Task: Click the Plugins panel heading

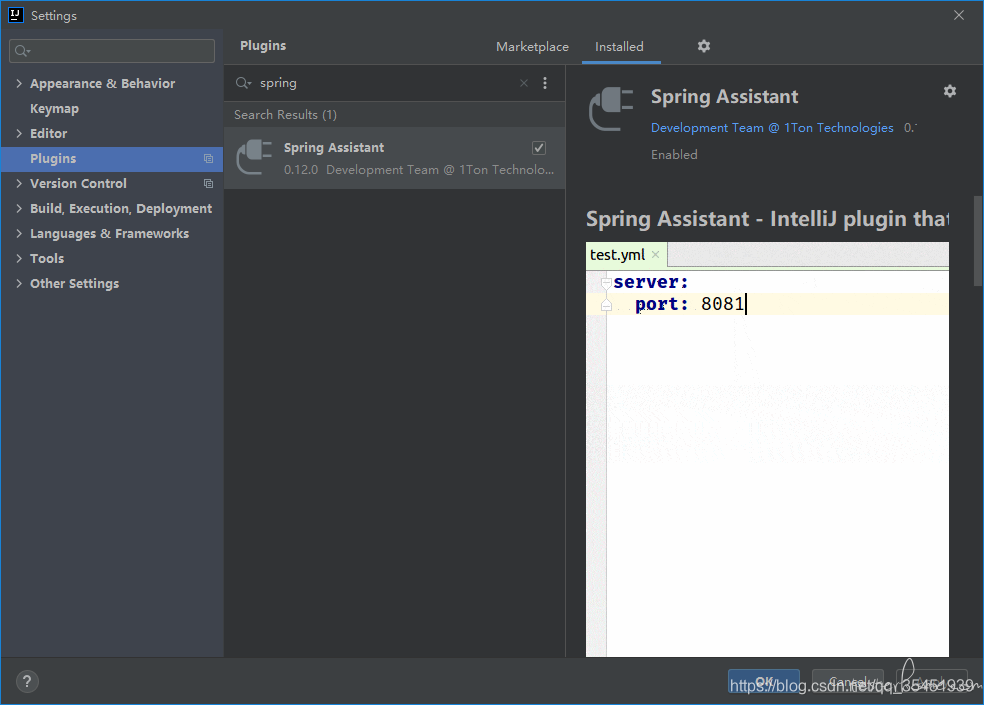Action: pyautogui.click(x=263, y=45)
